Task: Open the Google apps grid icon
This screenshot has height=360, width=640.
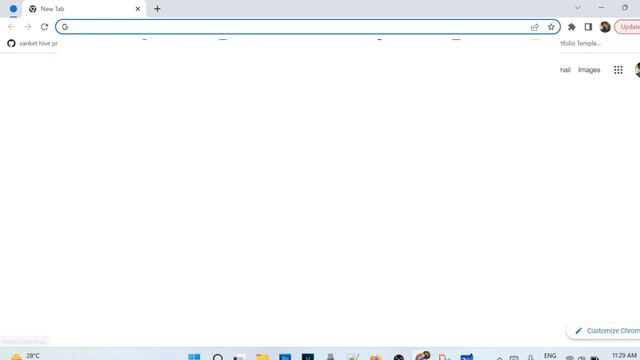Action: [618, 70]
